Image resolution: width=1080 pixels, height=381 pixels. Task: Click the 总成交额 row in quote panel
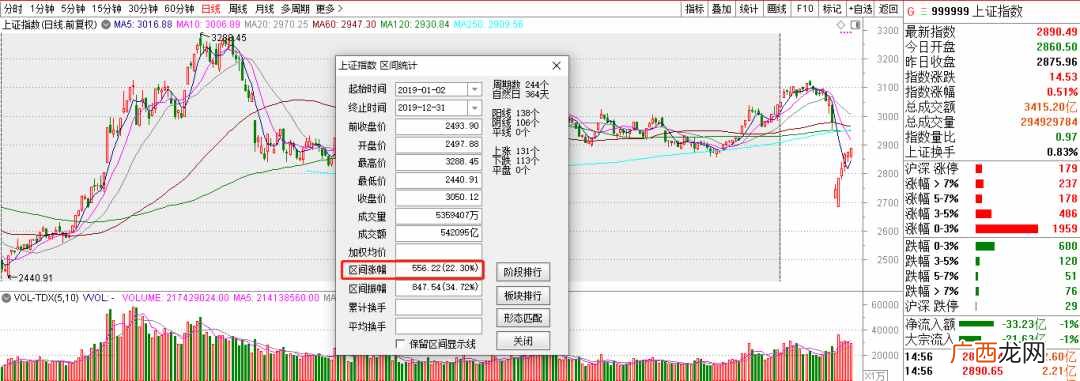pyautogui.click(x=991, y=107)
